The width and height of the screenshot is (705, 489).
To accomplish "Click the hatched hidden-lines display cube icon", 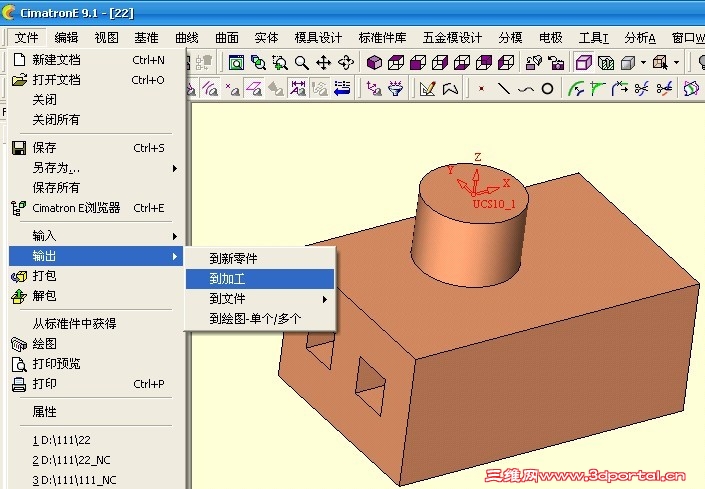I will 606,62.
